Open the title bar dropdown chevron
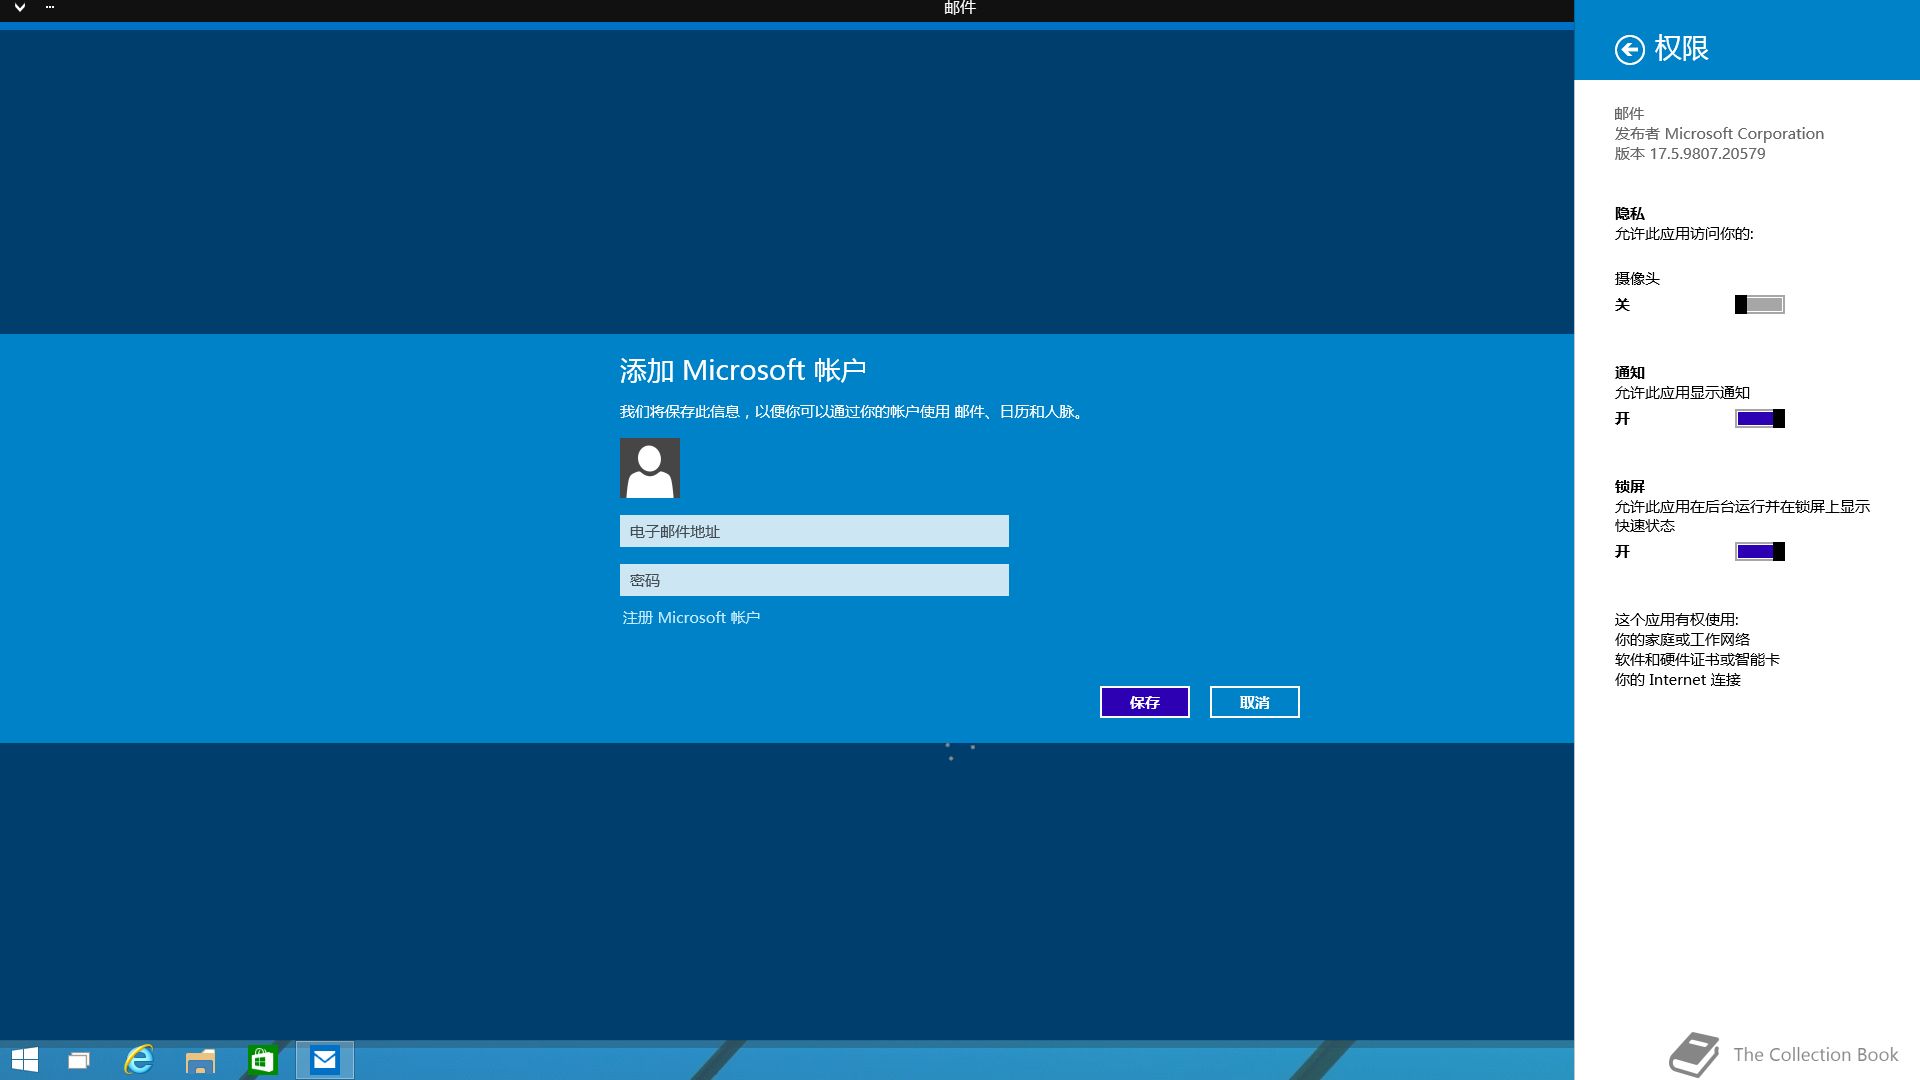 click(19, 8)
